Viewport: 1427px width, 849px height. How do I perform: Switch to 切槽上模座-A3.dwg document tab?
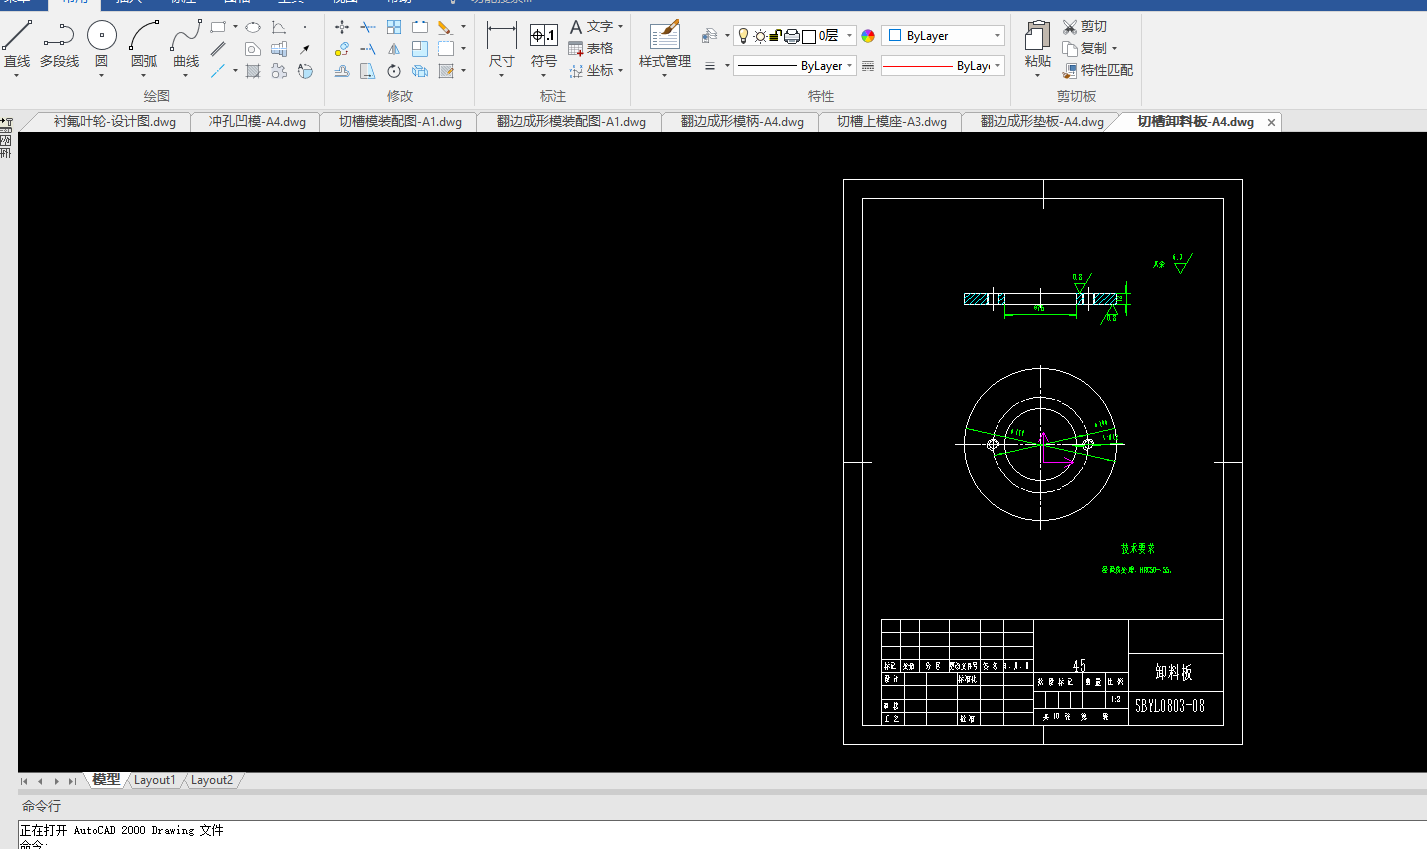click(891, 122)
